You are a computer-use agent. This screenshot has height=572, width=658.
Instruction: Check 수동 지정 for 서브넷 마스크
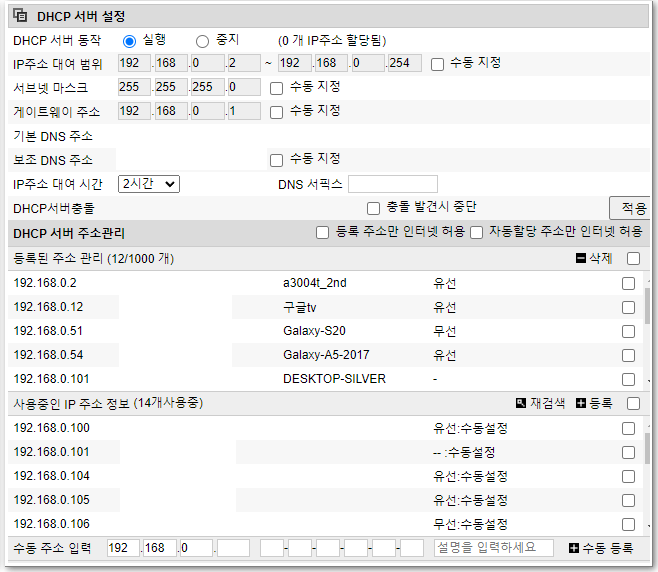(276, 89)
